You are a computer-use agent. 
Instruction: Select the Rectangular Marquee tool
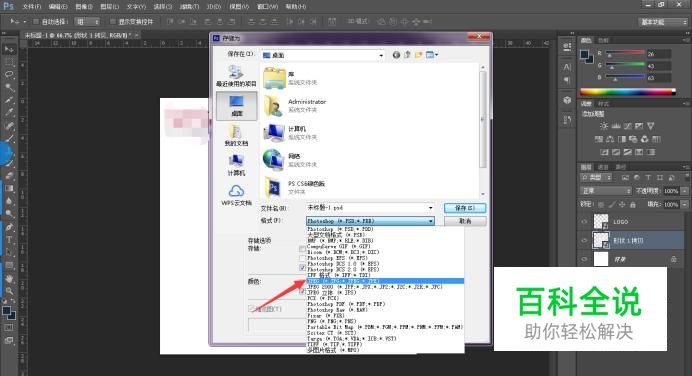[9, 62]
